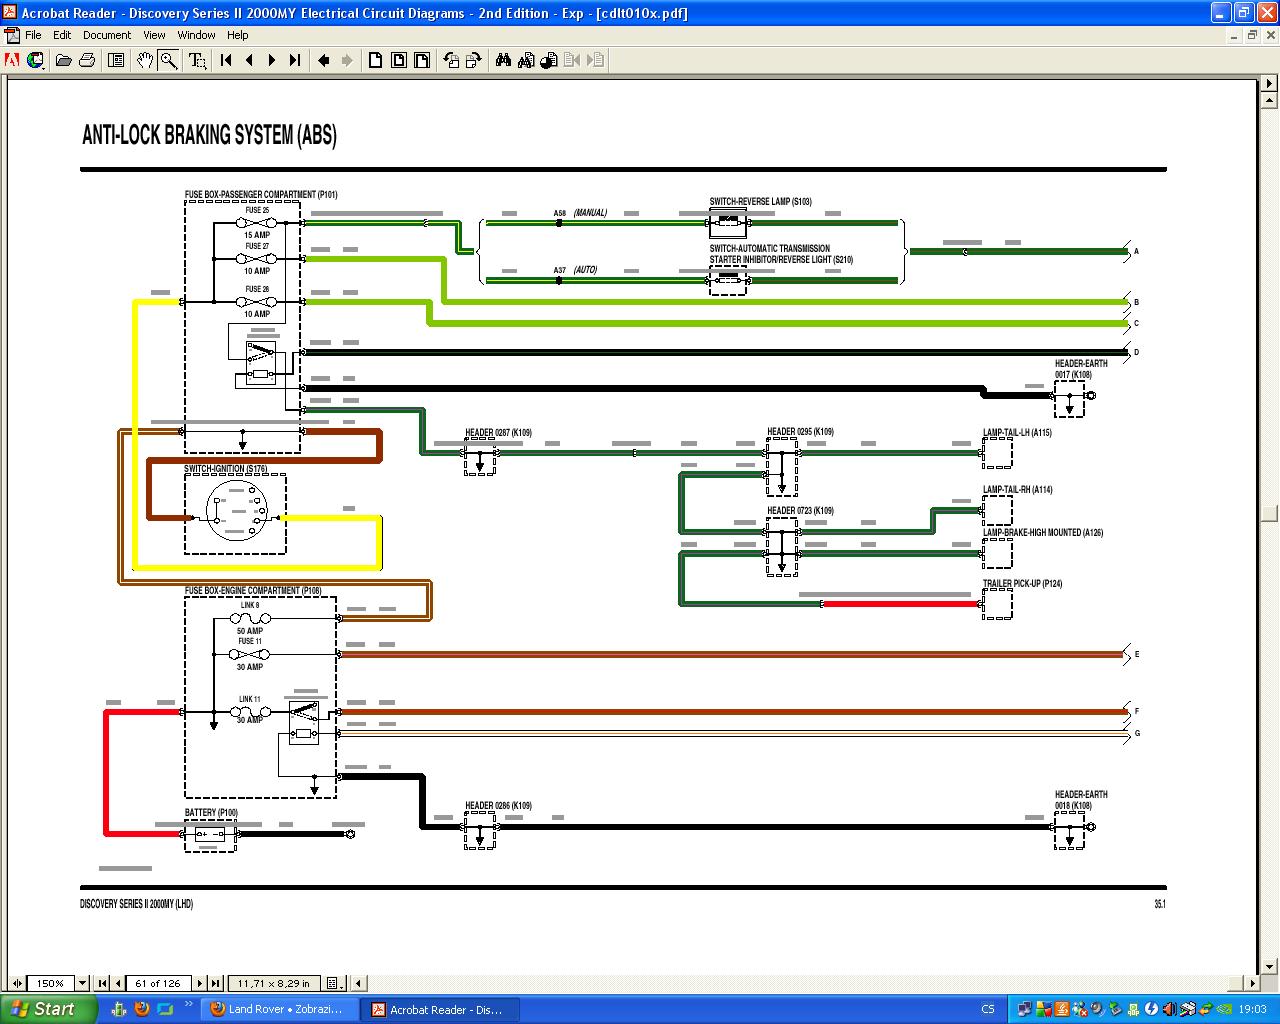Open the zoom level dropdown arrow
The image size is (1280, 1024).
(x=83, y=983)
